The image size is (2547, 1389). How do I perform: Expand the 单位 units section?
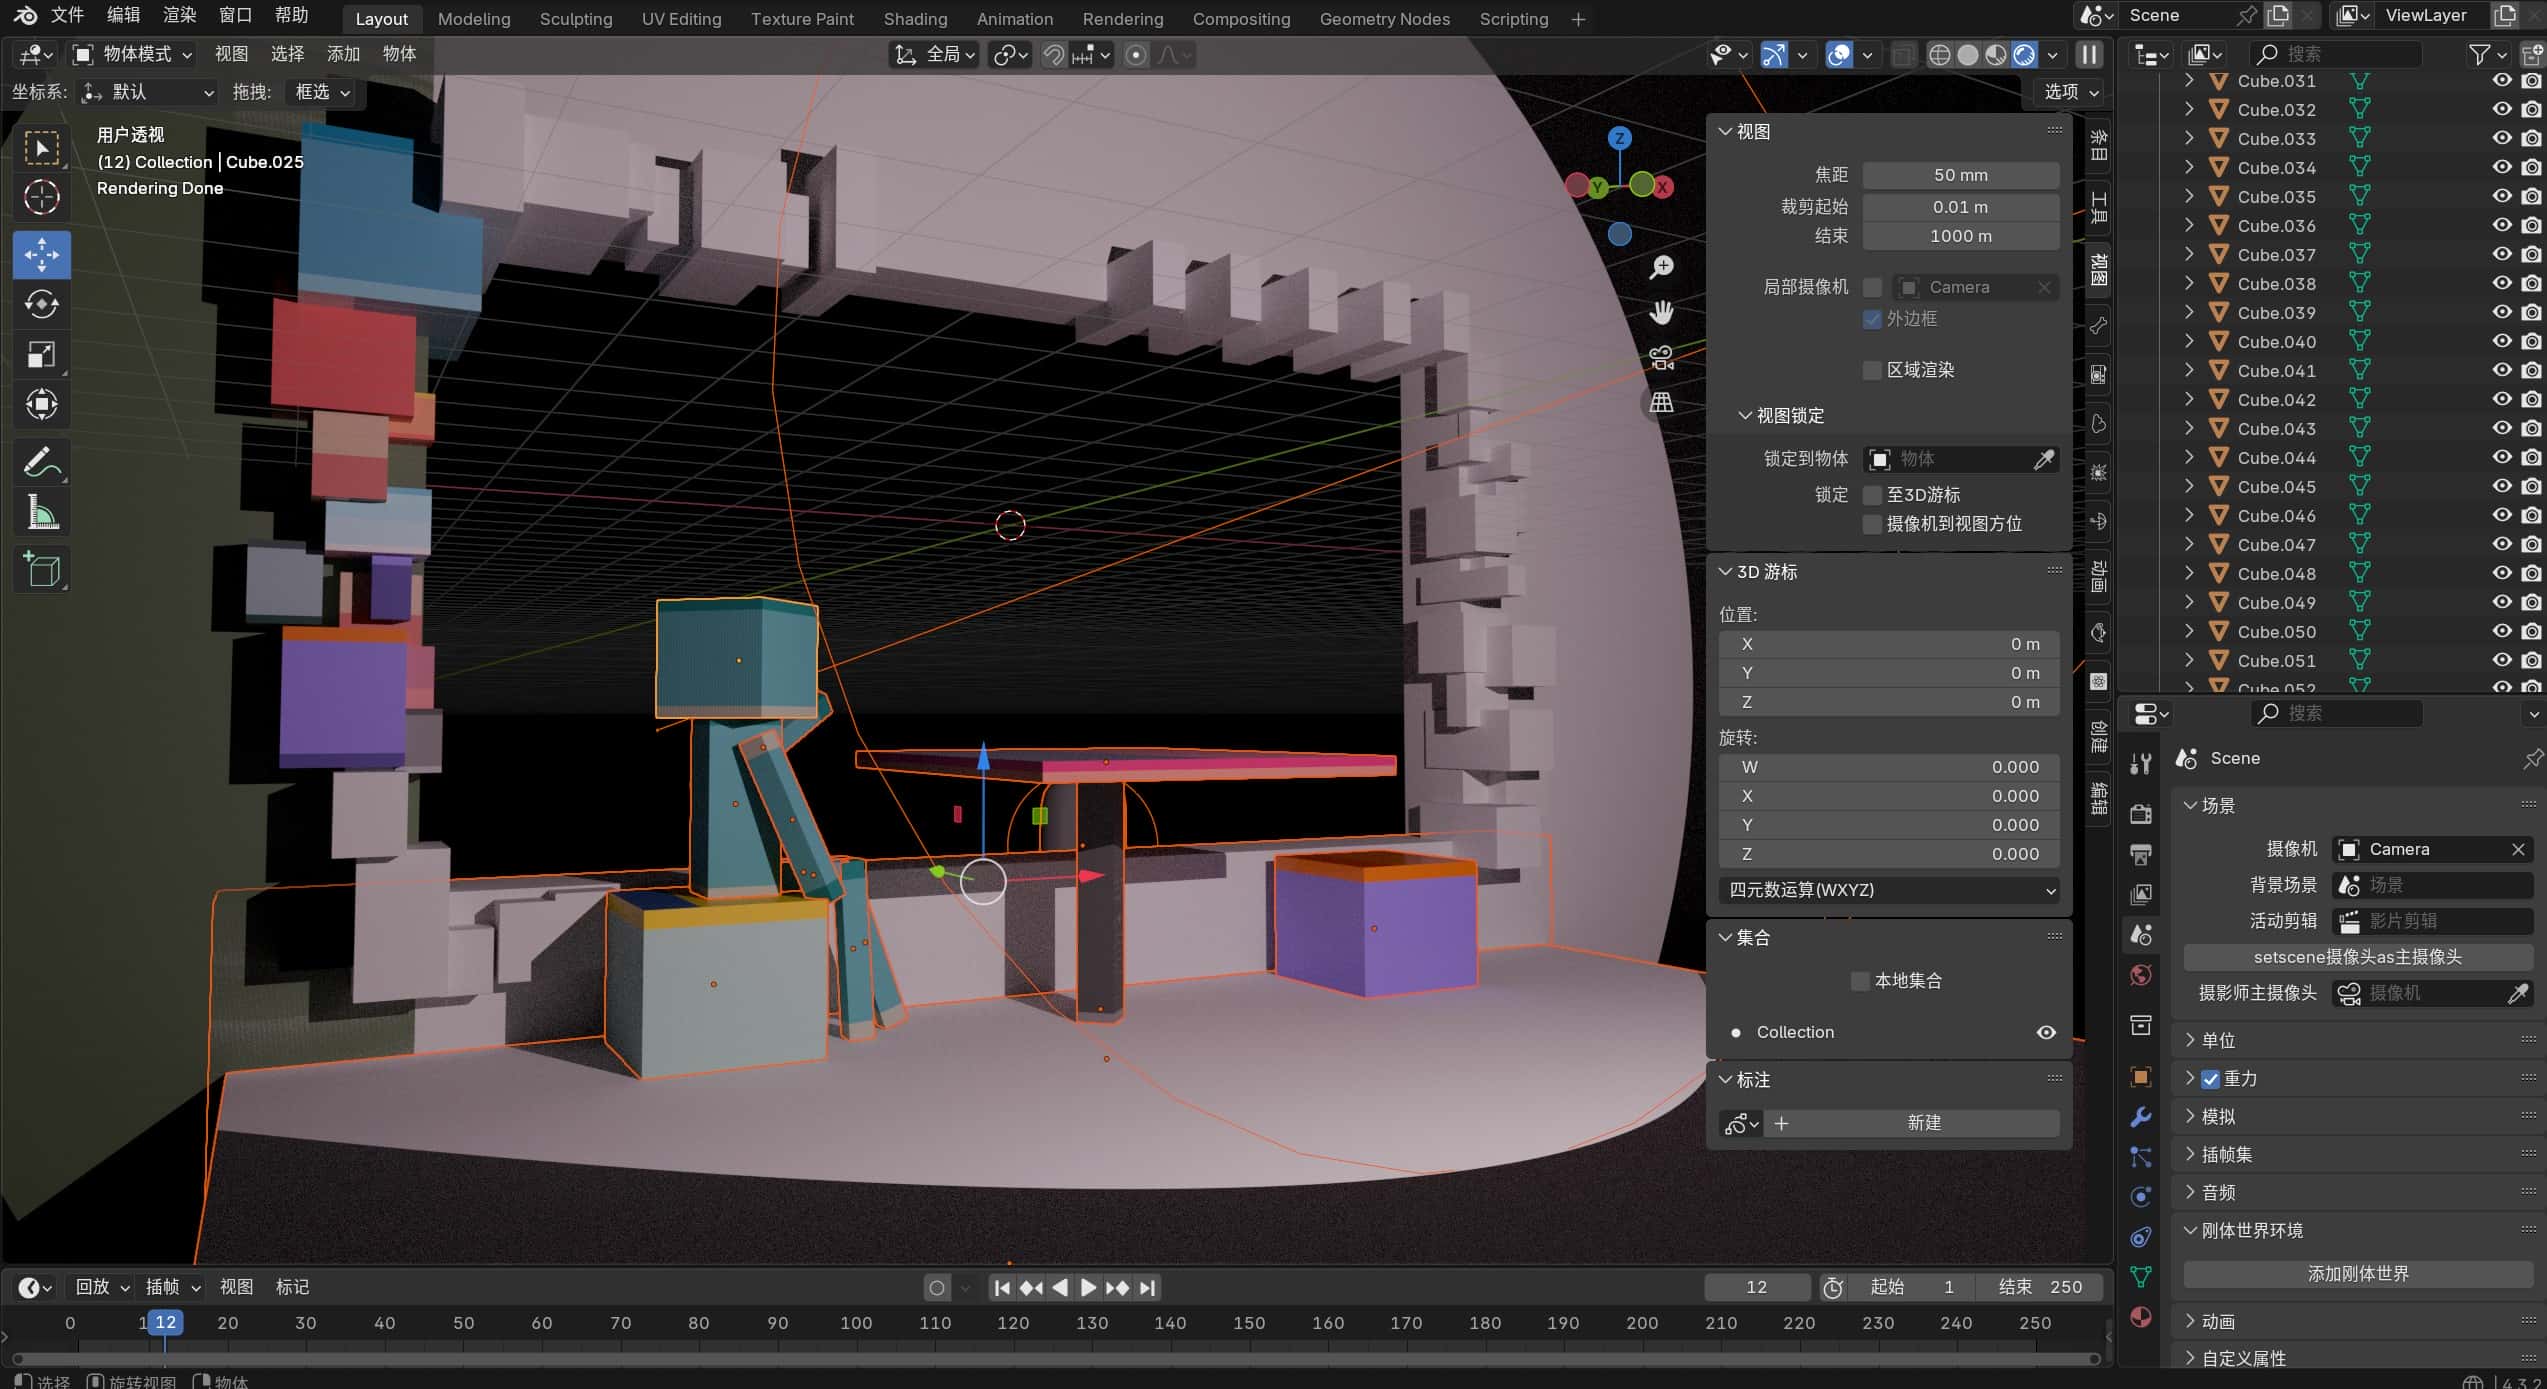click(2218, 1040)
